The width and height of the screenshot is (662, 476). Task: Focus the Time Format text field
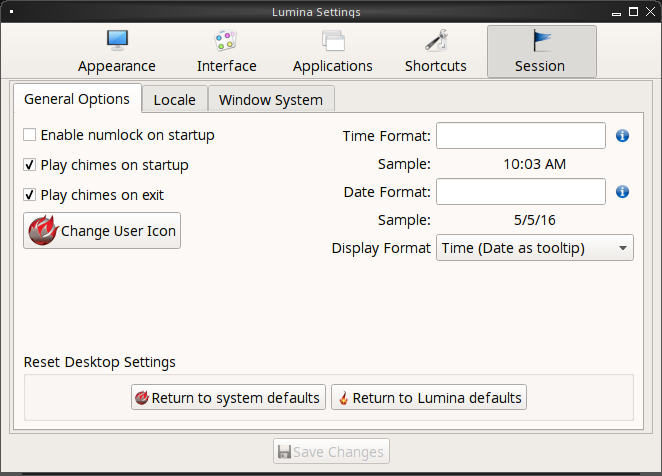521,136
